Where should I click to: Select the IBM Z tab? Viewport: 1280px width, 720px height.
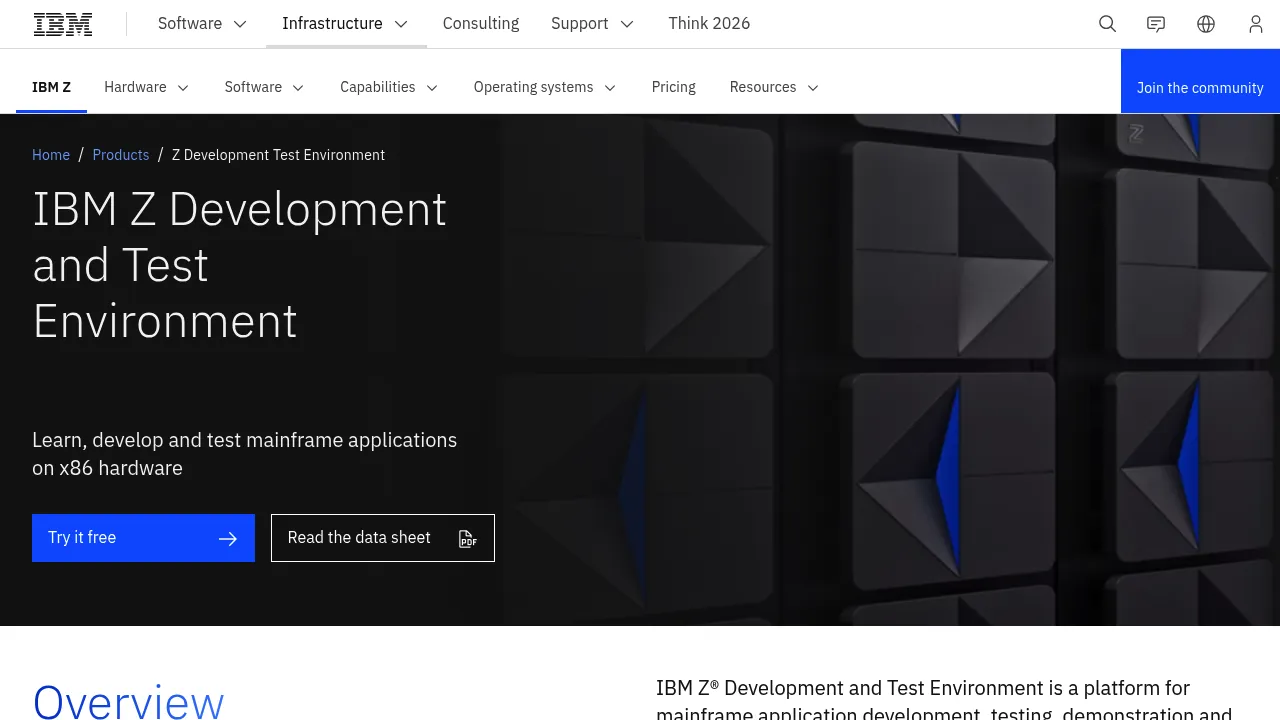pos(51,87)
